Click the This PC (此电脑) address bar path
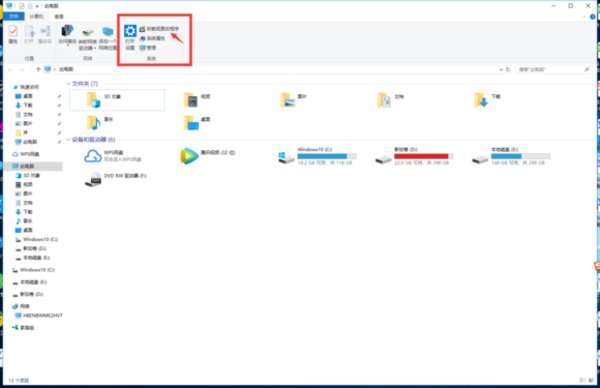 tap(66, 69)
